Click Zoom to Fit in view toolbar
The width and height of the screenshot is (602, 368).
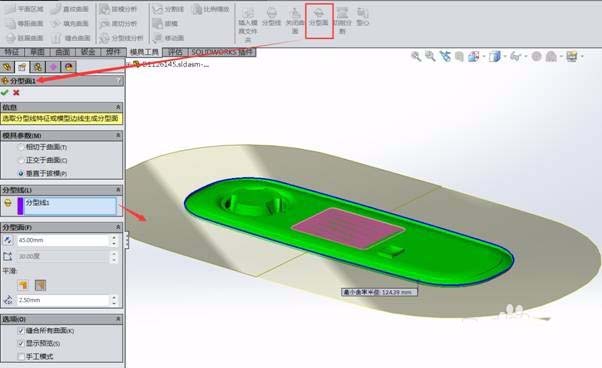416,56
